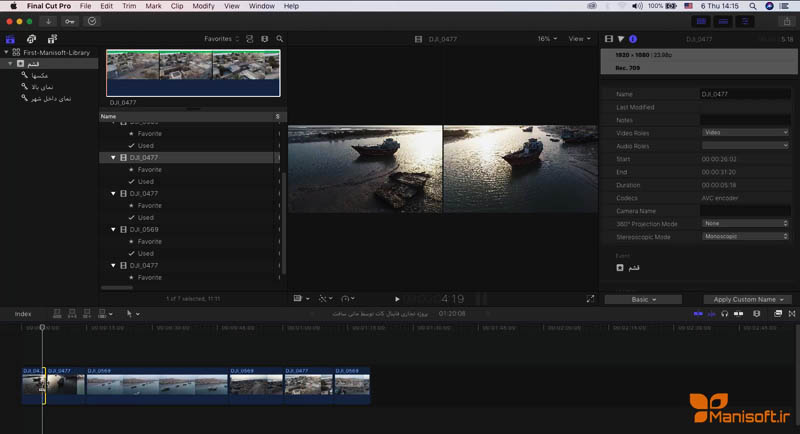Open the Clip menu
This screenshot has width=800, height=434.
pos(177,6)
